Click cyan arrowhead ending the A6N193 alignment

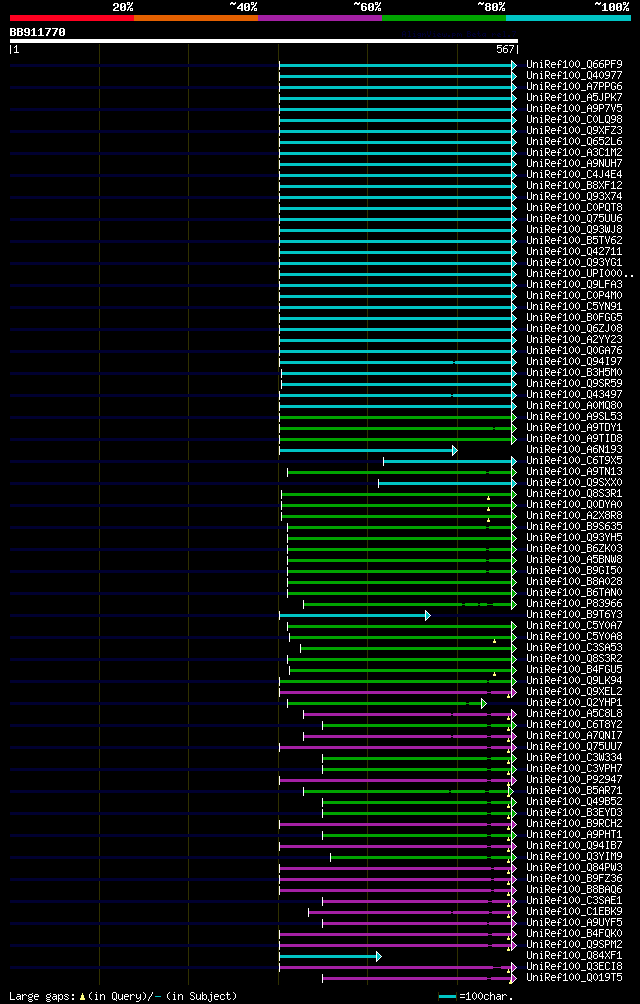(x=455, y=450)
